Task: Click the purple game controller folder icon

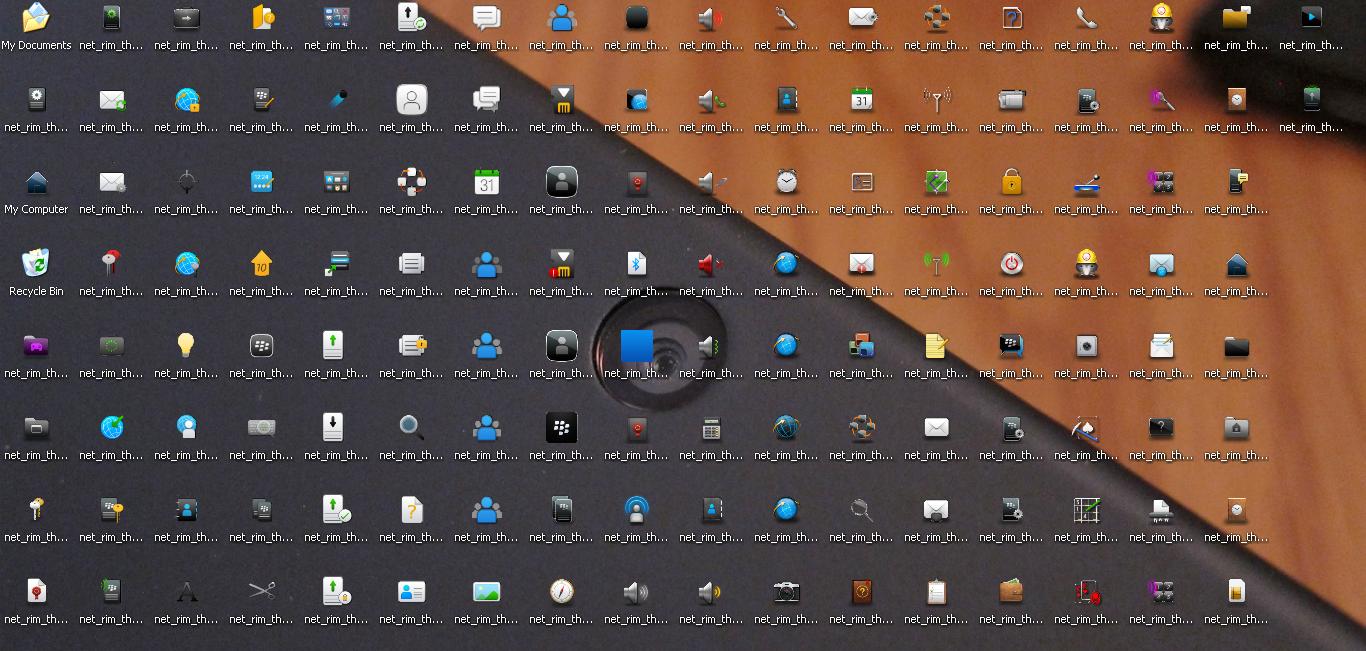Action: click(x=36, y=346)
